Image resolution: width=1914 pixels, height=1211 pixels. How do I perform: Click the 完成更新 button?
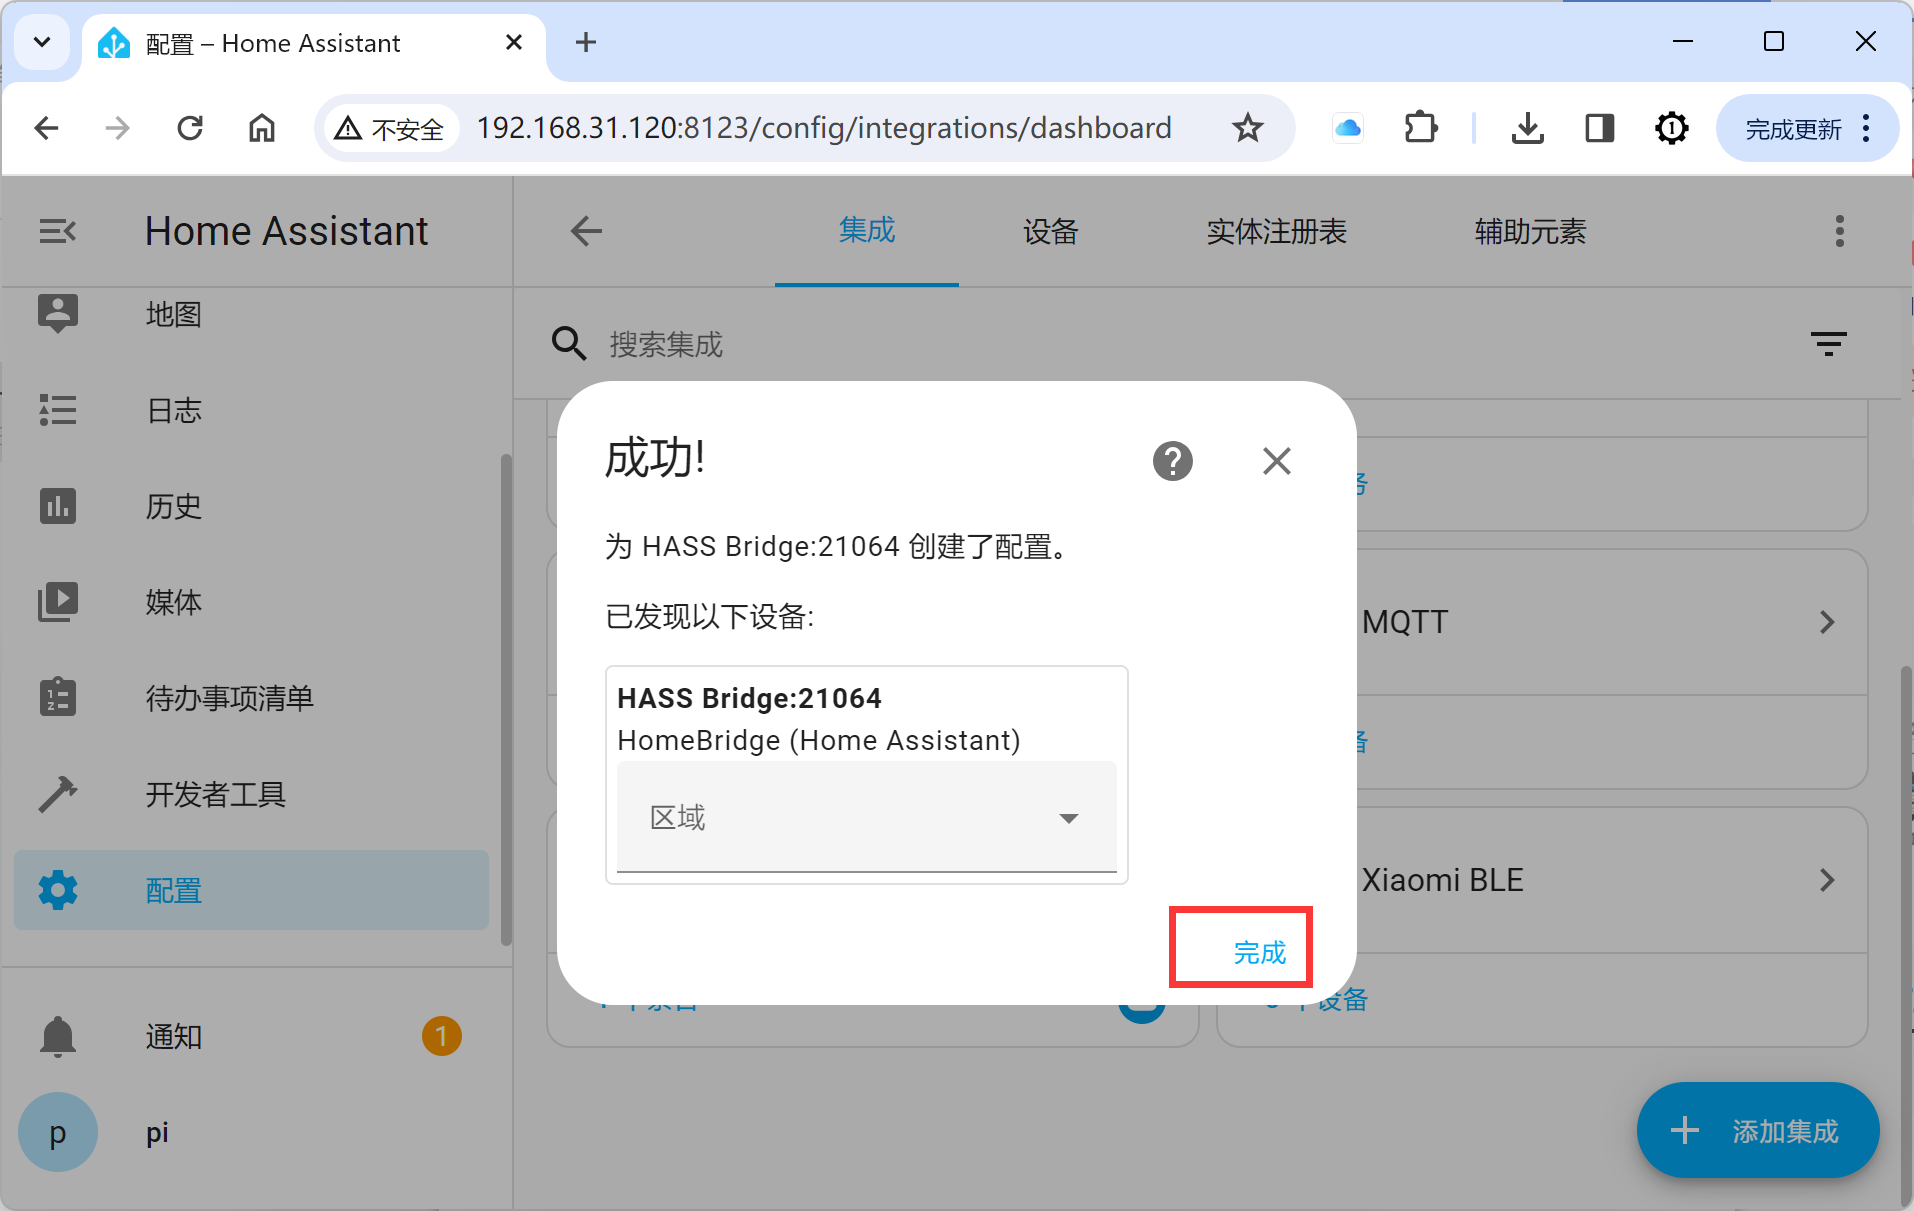click(1807, 128)
